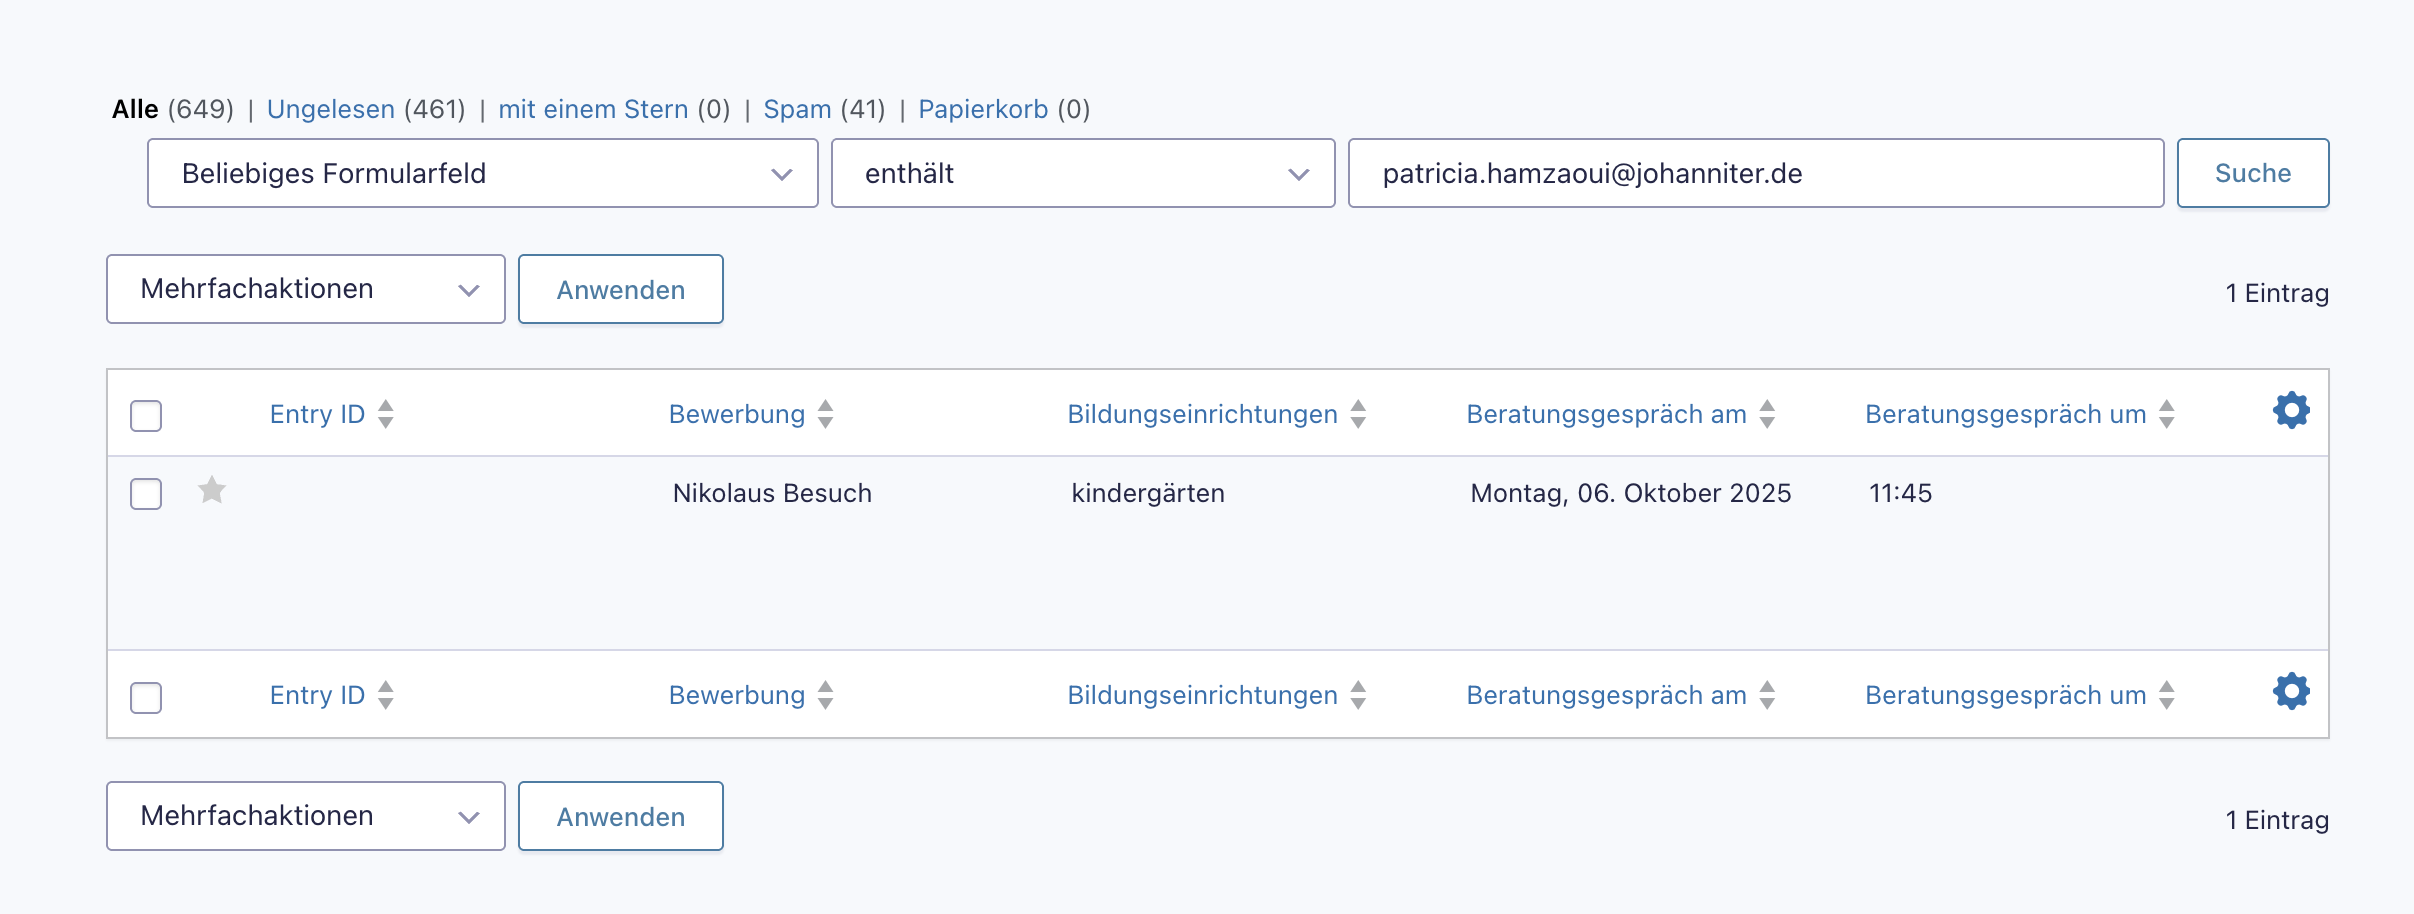Tick the checkbox for Nikolaus Besuch row
The height and width of the screenshot is (914, 2414).
coord(146,493)
